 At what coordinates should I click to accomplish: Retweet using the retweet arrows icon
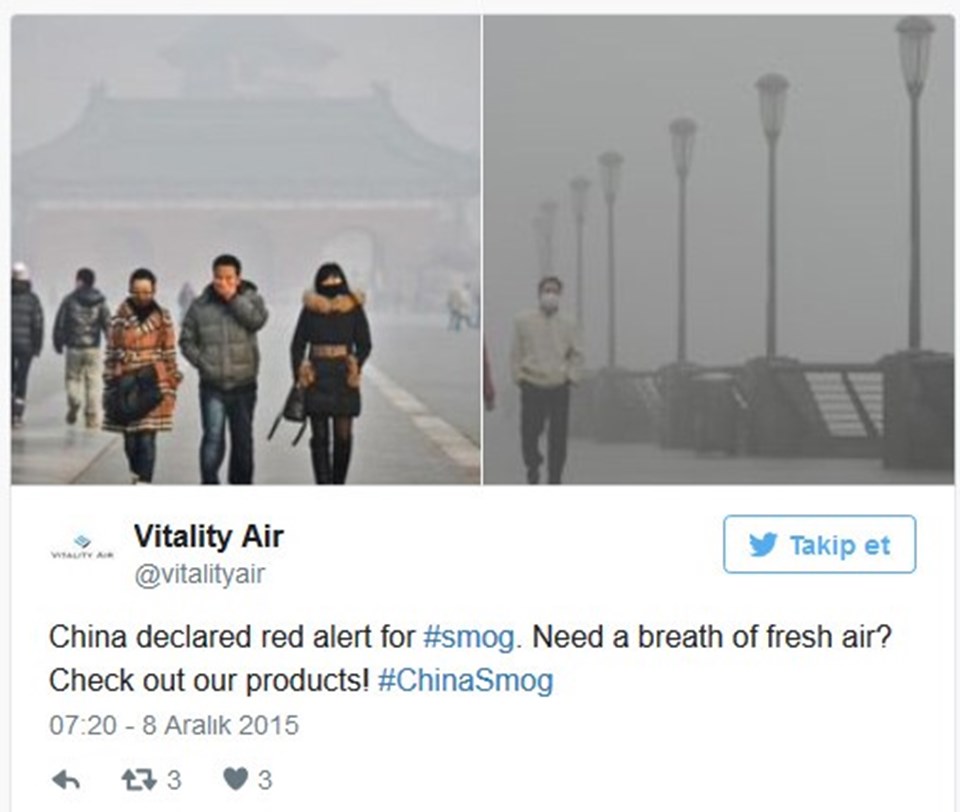tap(139, 780)
